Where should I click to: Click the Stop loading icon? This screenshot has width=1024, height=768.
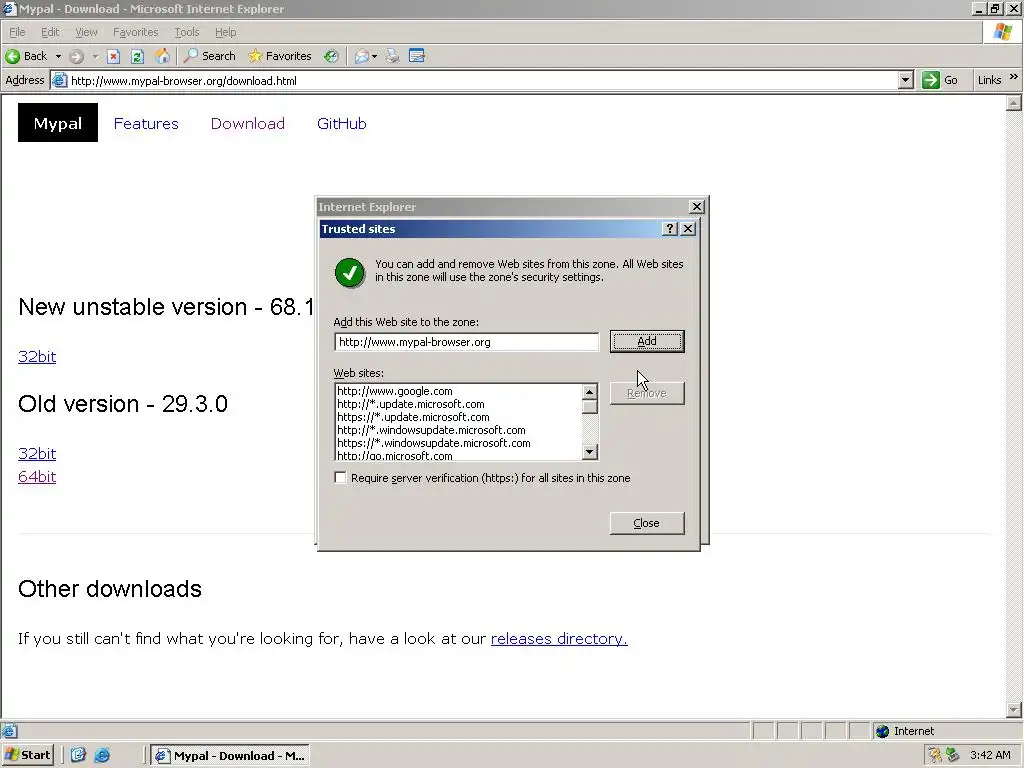[x=114, y=56]
